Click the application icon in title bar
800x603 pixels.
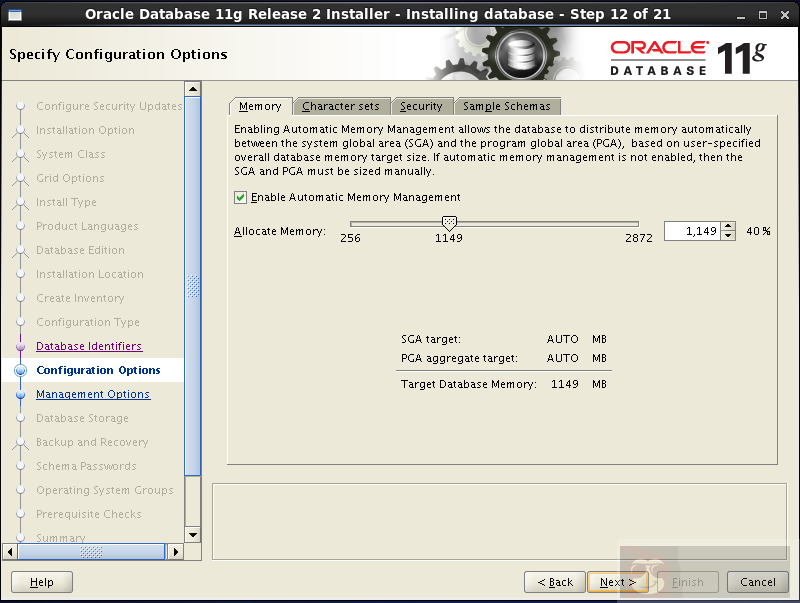pyautogui.click(x=14, y=13)
